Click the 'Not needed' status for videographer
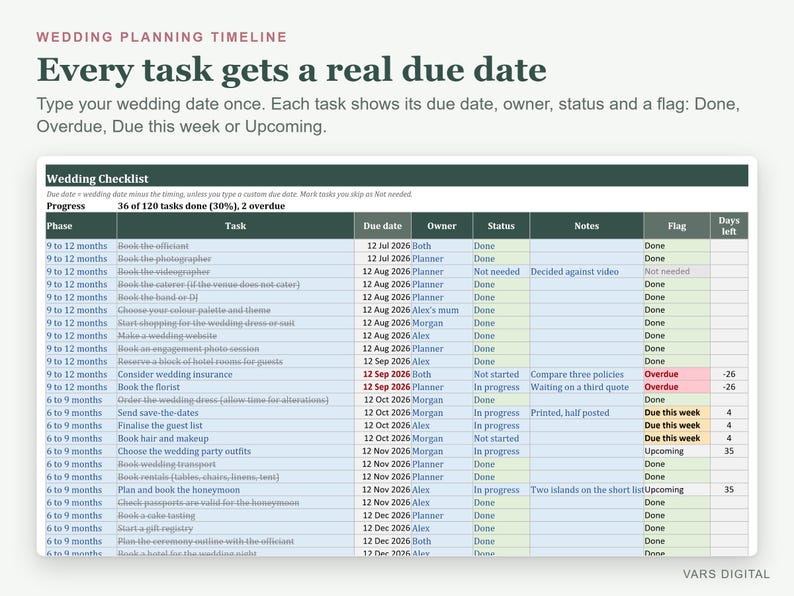Screen dimensions: 794x596 pos(501,271)
